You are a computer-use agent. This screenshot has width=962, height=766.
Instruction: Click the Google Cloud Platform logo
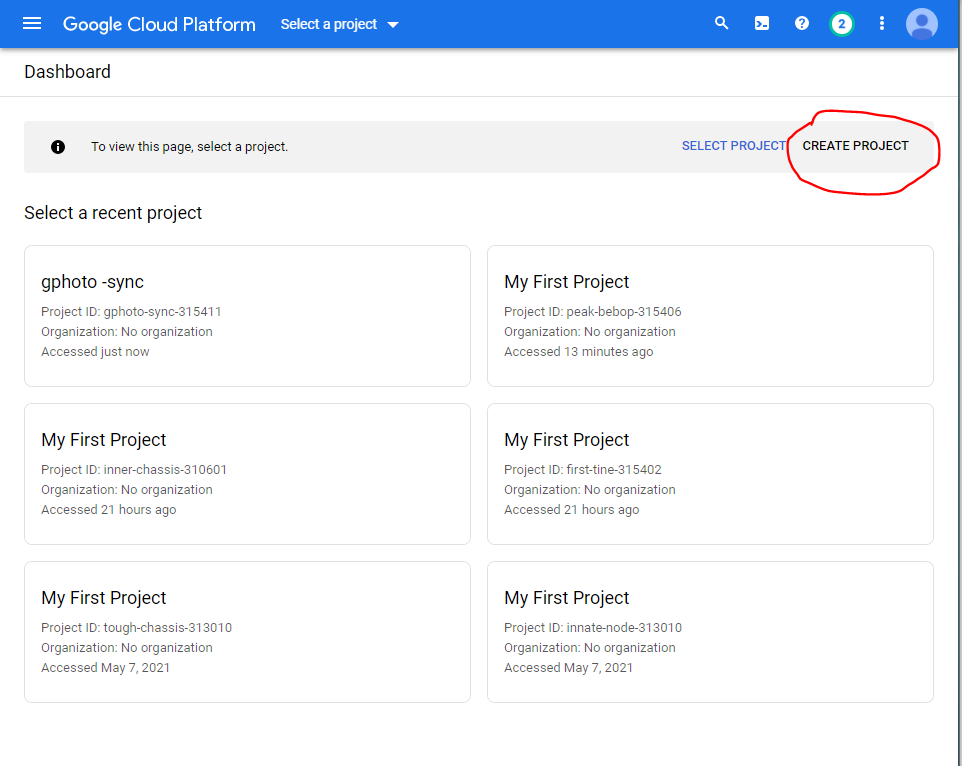pyautogui.click(x=159, y=24)
